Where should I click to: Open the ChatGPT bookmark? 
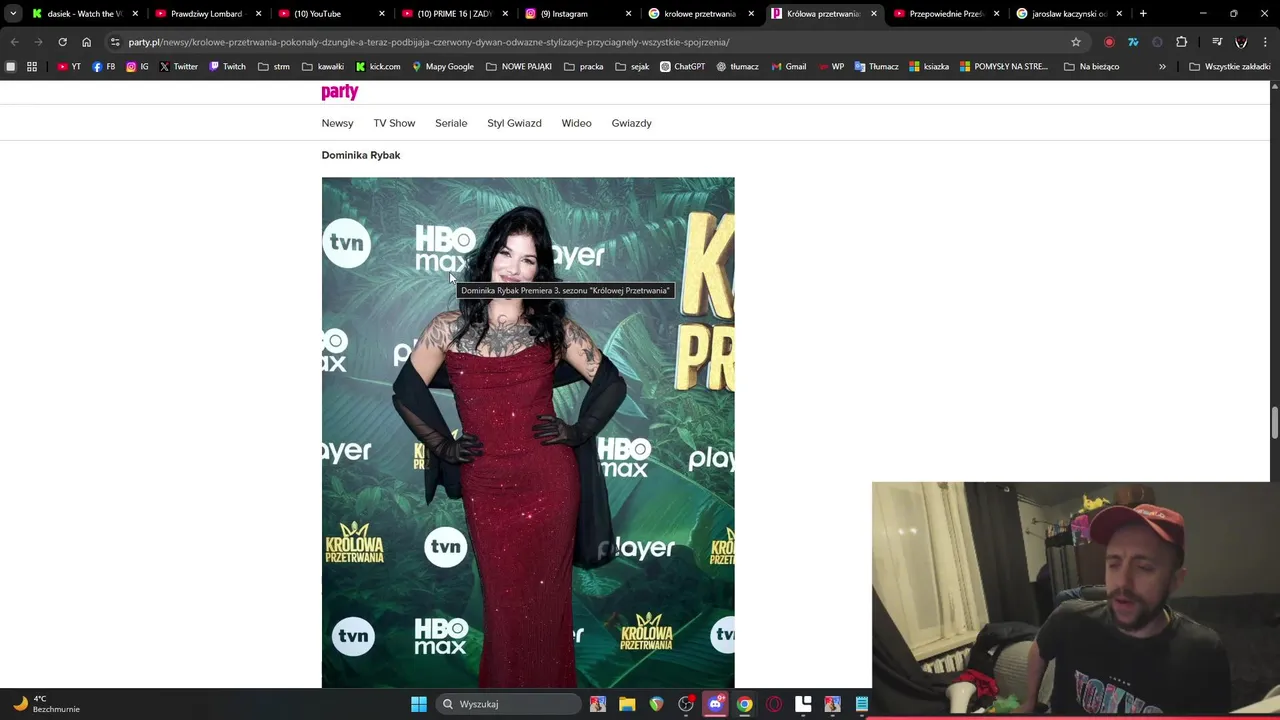click(682, 67)
